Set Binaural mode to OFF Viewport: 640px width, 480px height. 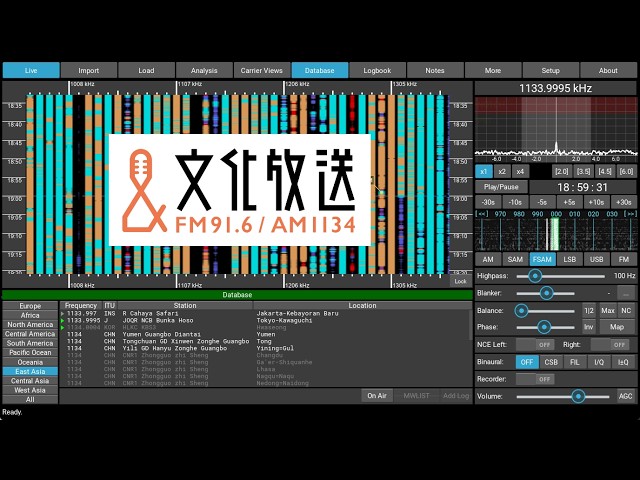pyautogui.click(x=527, y=362)
